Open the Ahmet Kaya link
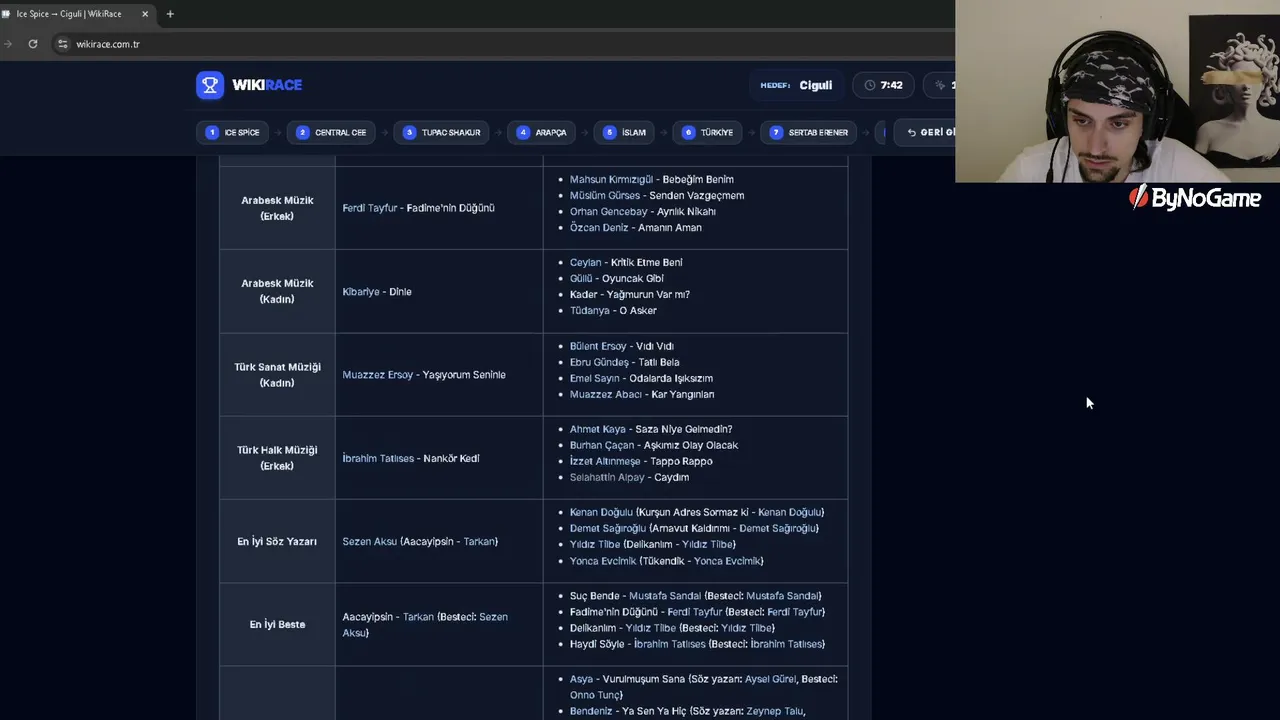1280x720 pixels. 598,429
